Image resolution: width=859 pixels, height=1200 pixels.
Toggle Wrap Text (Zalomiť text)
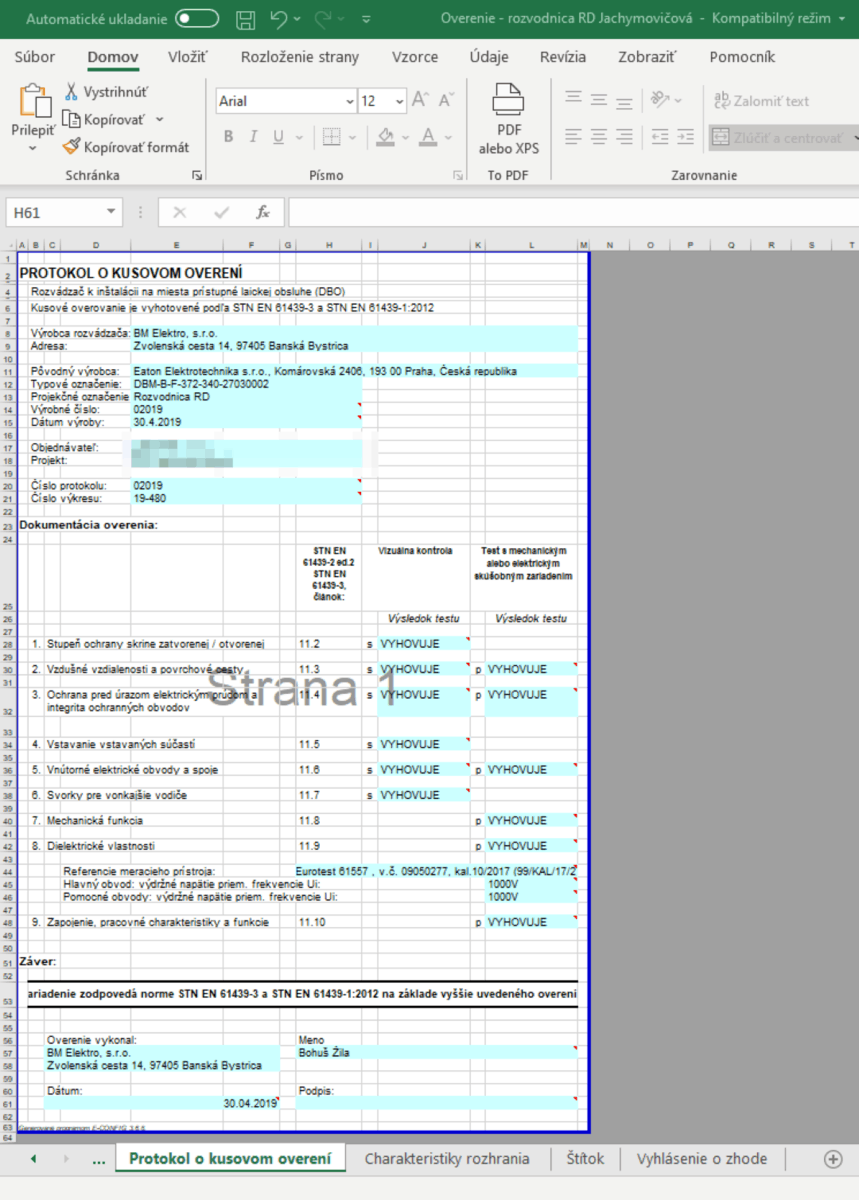click(760, 101)
